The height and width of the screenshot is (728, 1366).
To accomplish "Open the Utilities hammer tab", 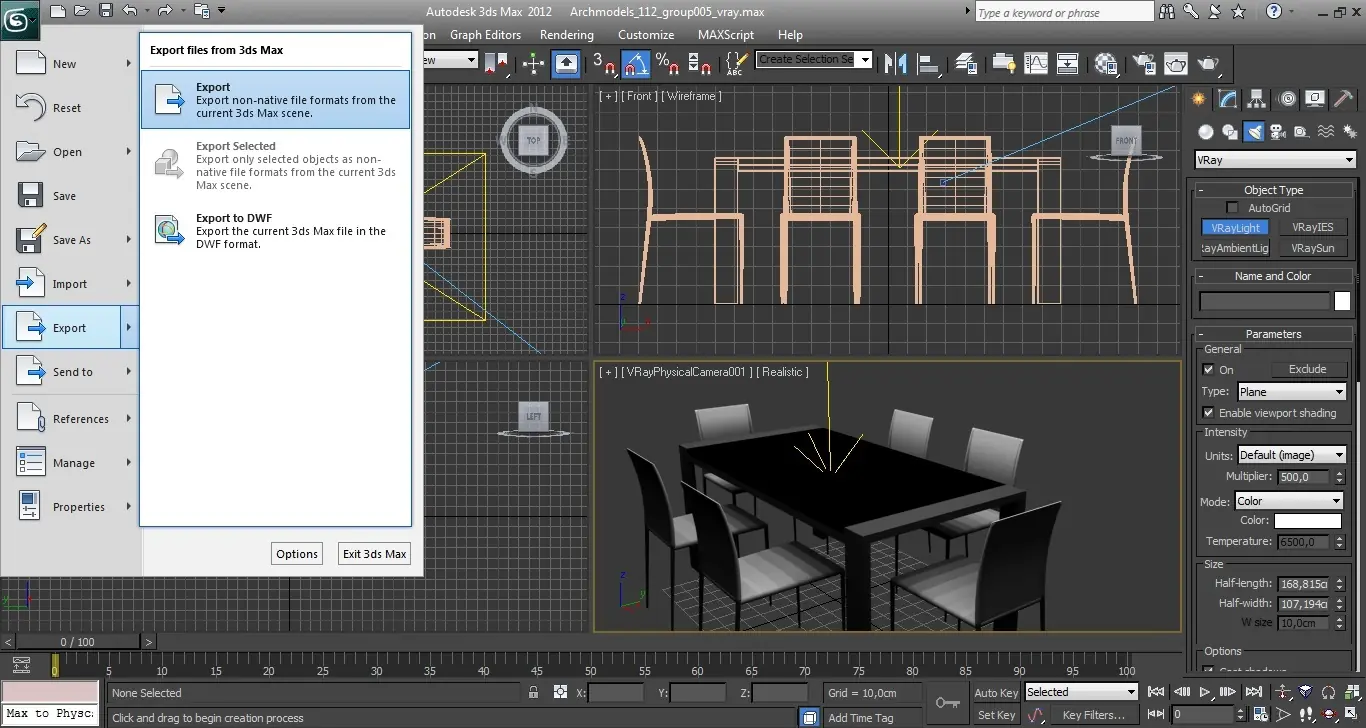I will click(1345, 99).
